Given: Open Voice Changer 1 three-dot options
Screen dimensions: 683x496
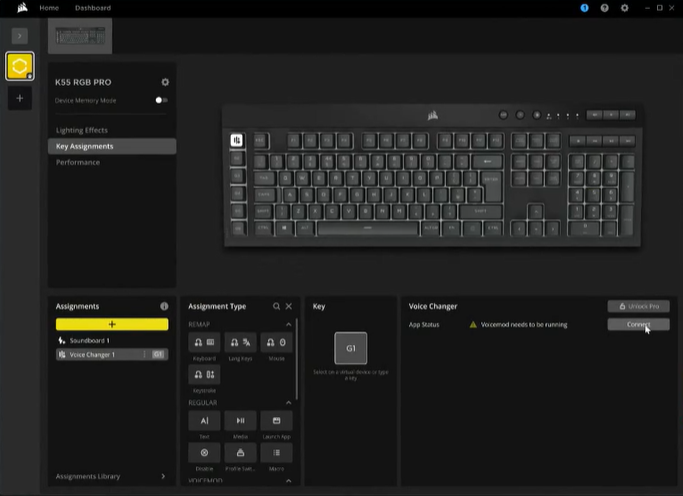Looking at the screenshot, I should 145,354.
